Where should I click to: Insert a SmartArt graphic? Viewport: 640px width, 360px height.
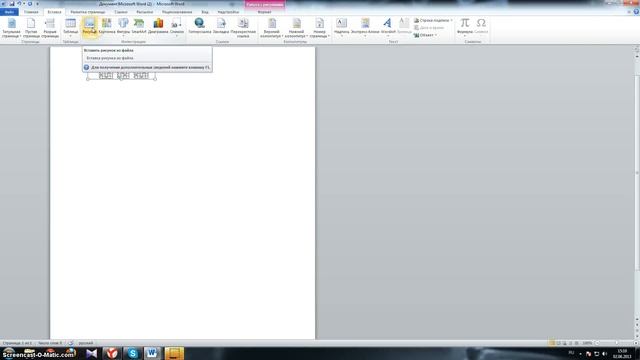tap(139, 27)
